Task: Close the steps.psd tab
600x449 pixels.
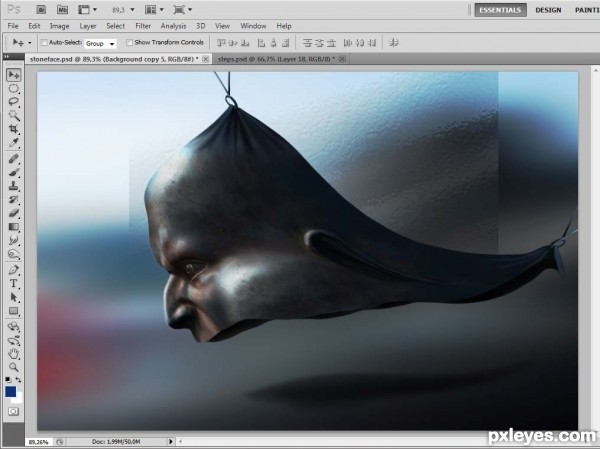Action: click(342, 59)
